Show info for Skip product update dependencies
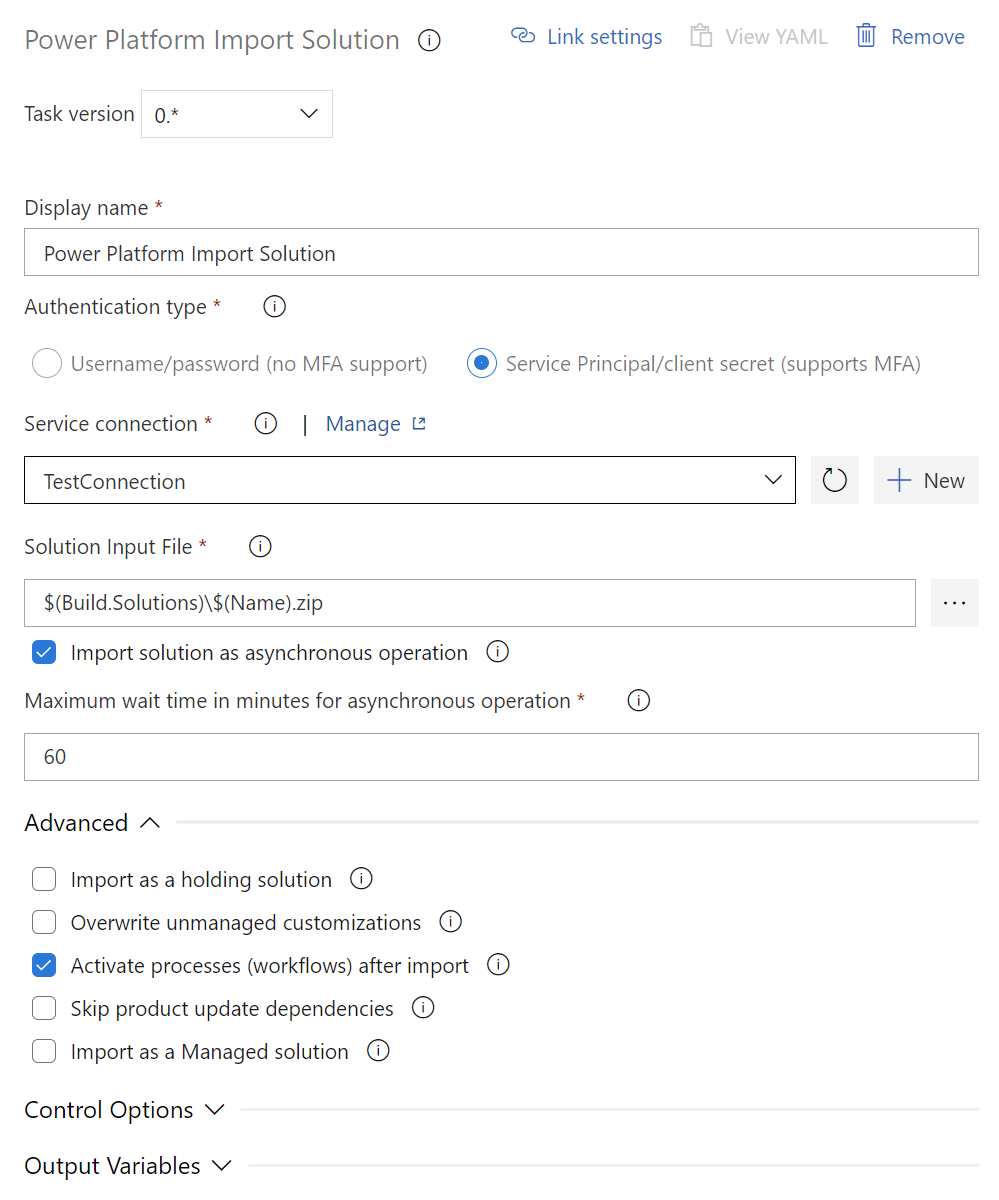This screenshot has height=1200, width=999. pyautogui.click(x=423, y=1008)
